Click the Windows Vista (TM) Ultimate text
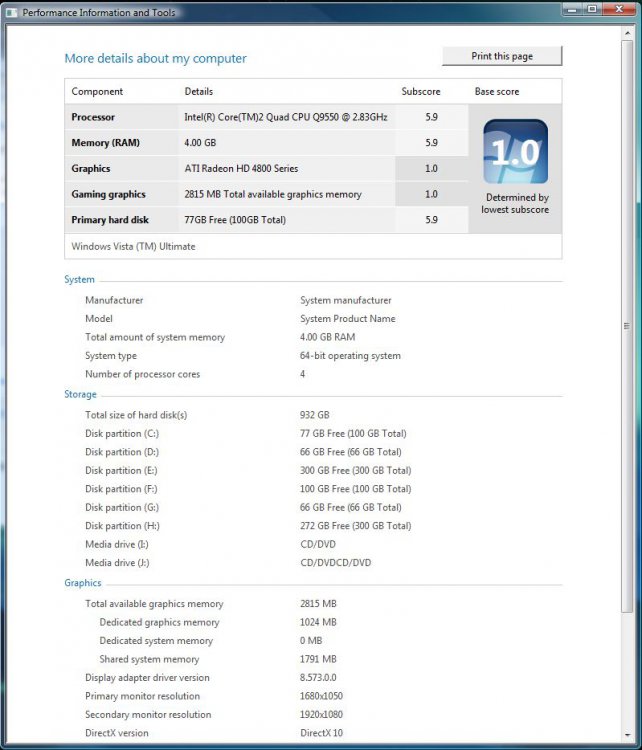 pos(133,246)
